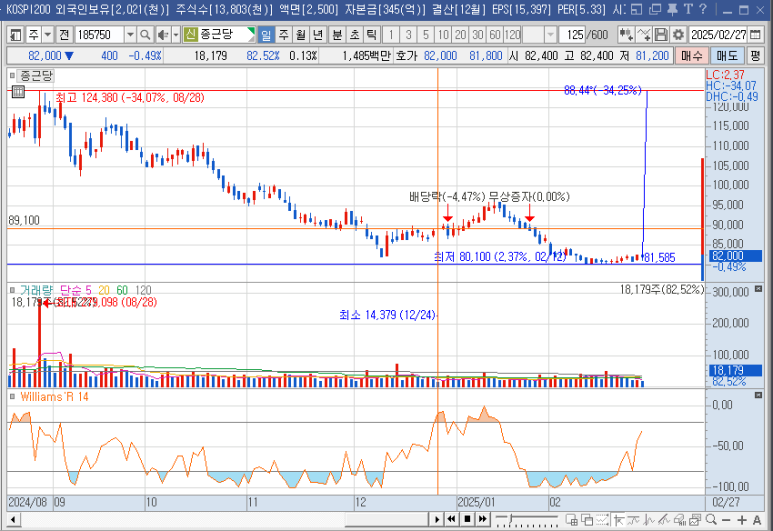773x531 pixels.
Task: Click the crosshair cursor arrow tool icon
Action: click(x=618, y=519)
